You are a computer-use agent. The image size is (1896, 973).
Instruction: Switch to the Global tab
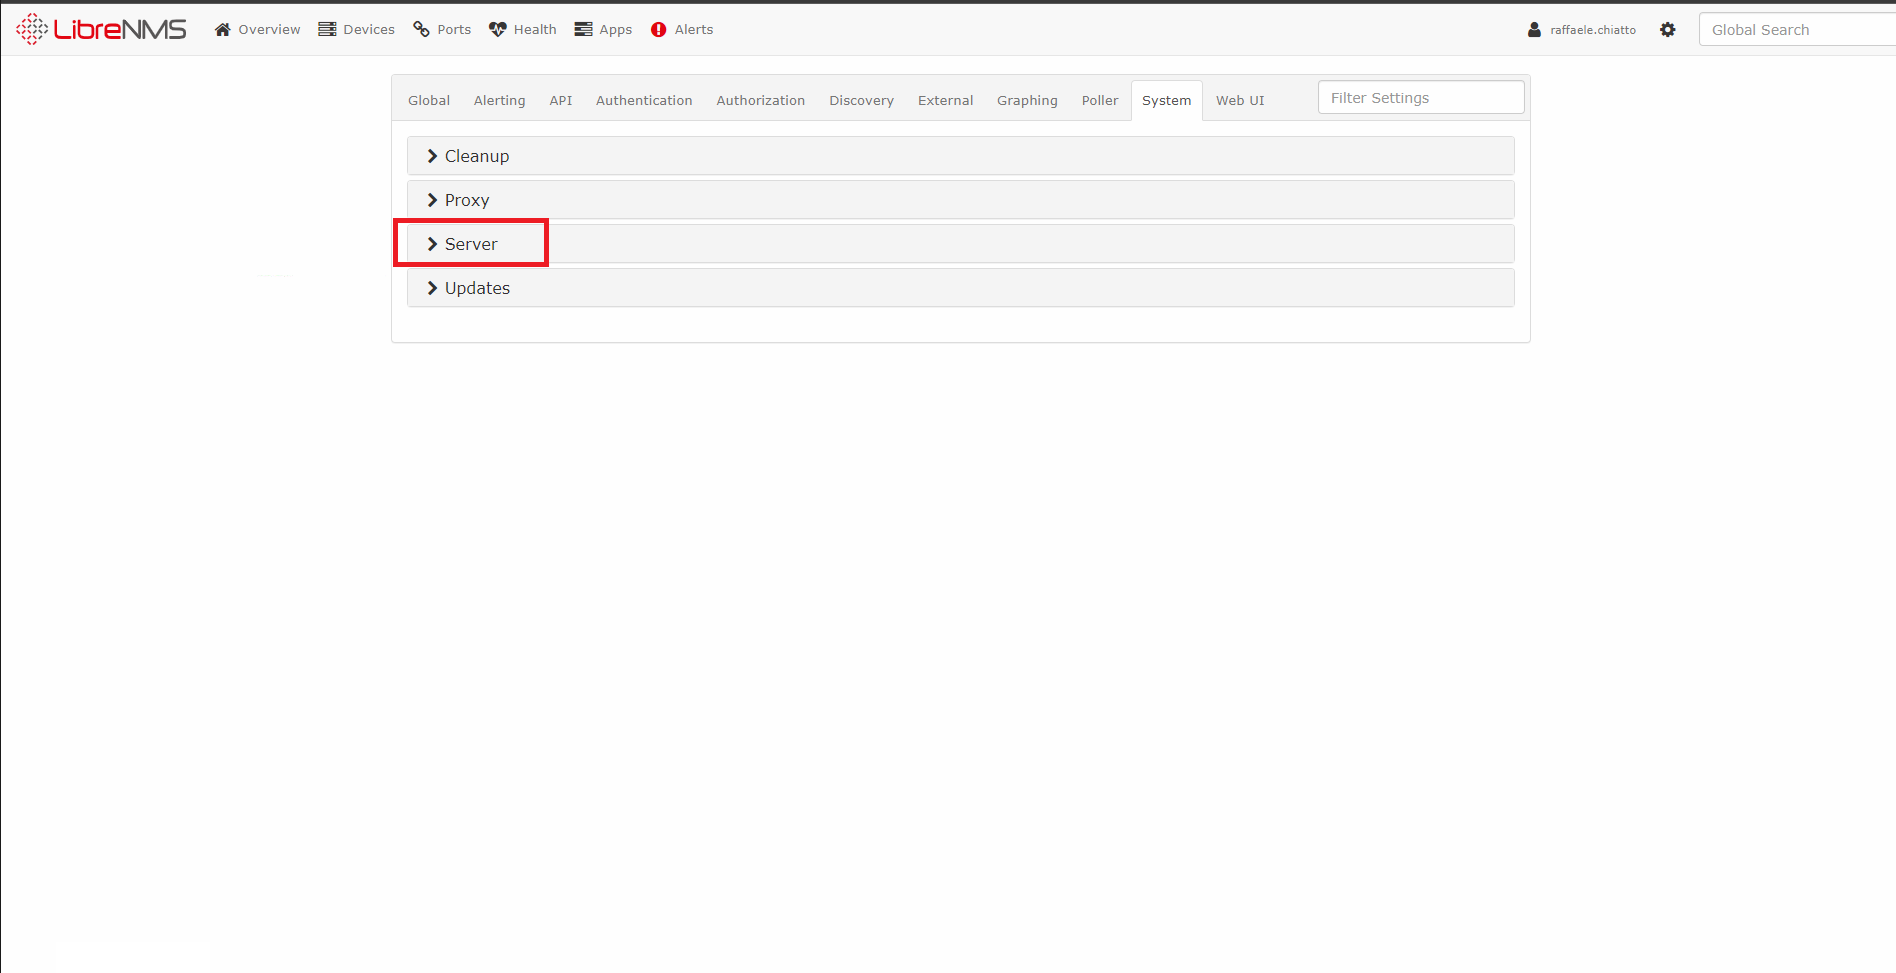pos(429,100)
